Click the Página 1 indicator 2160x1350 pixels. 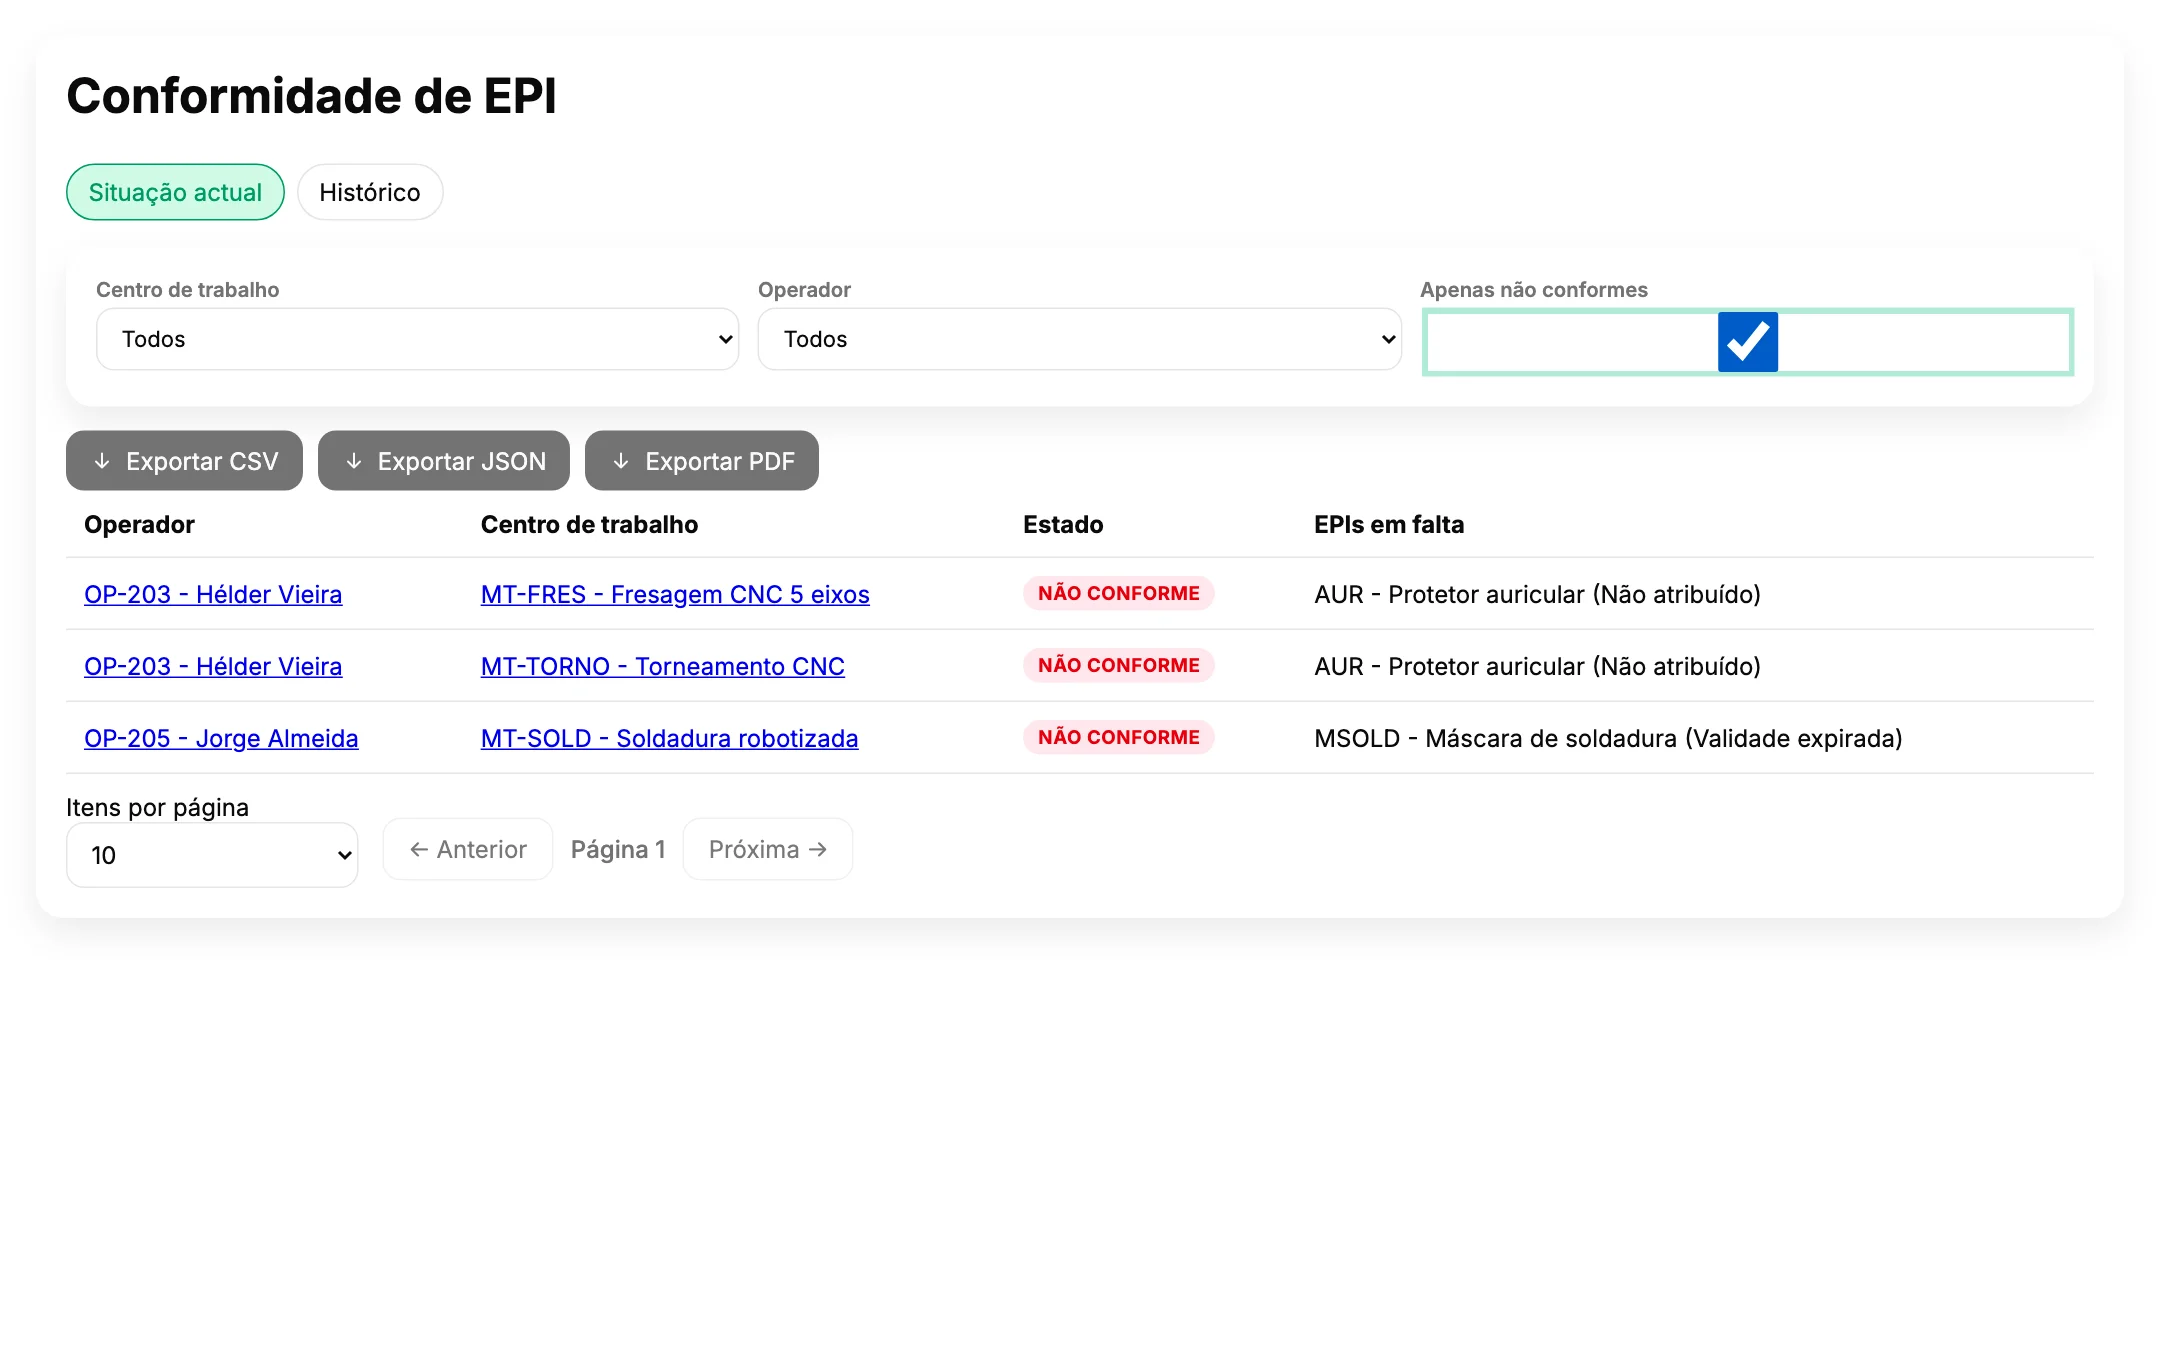click(618, 849)
